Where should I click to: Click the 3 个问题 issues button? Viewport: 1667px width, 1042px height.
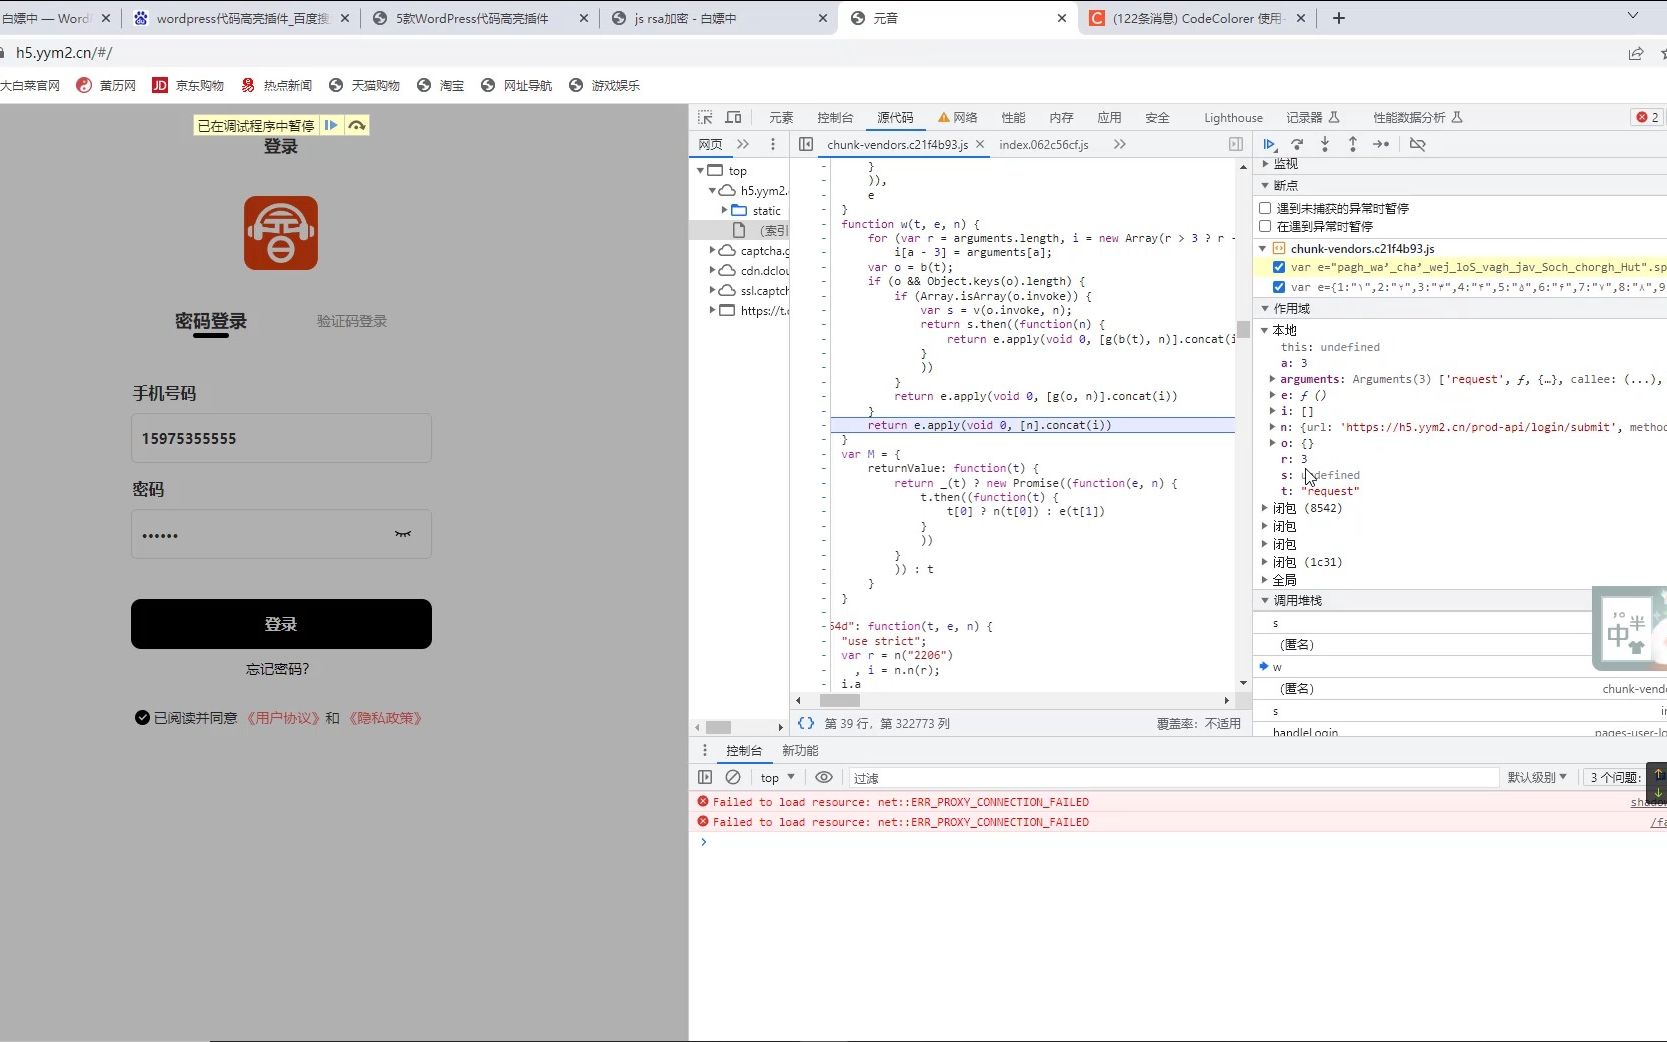pyautogui.click(x=1615, y=777)
